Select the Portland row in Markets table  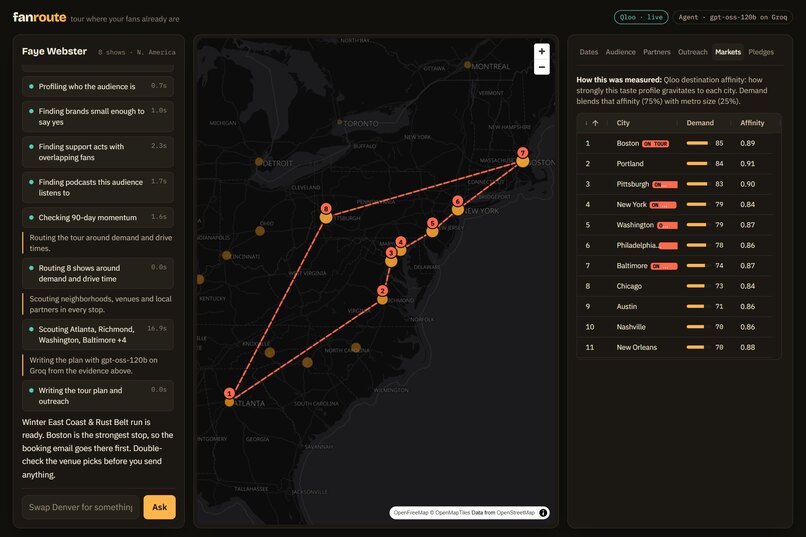679,164
